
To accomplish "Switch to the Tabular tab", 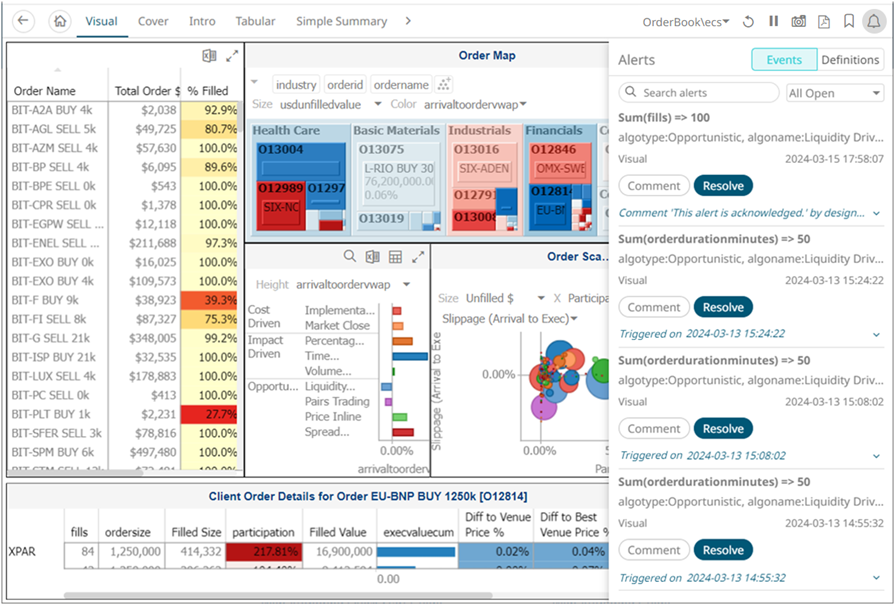I will [x=255, y=20].
